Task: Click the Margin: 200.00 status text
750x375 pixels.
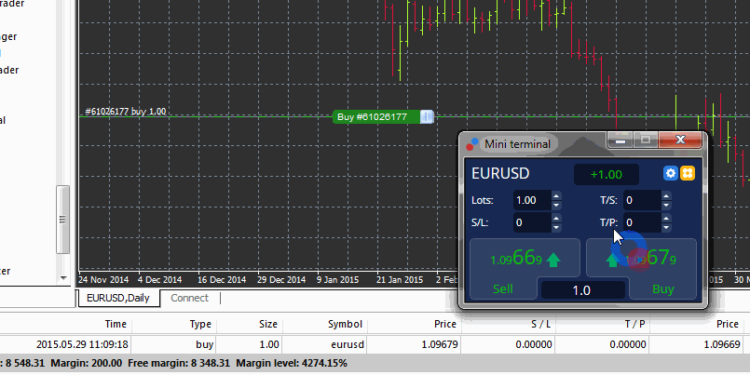Action: tap(86, 363)
